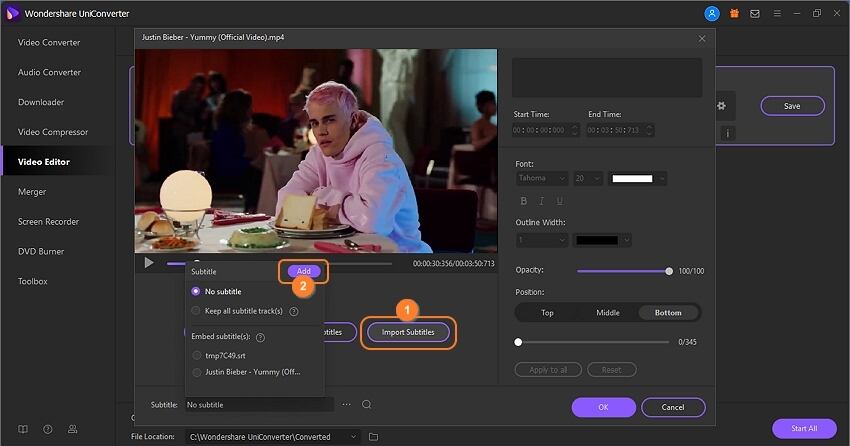
Task: Open the Tahoma font family dropdown
Action: [542, 178]
